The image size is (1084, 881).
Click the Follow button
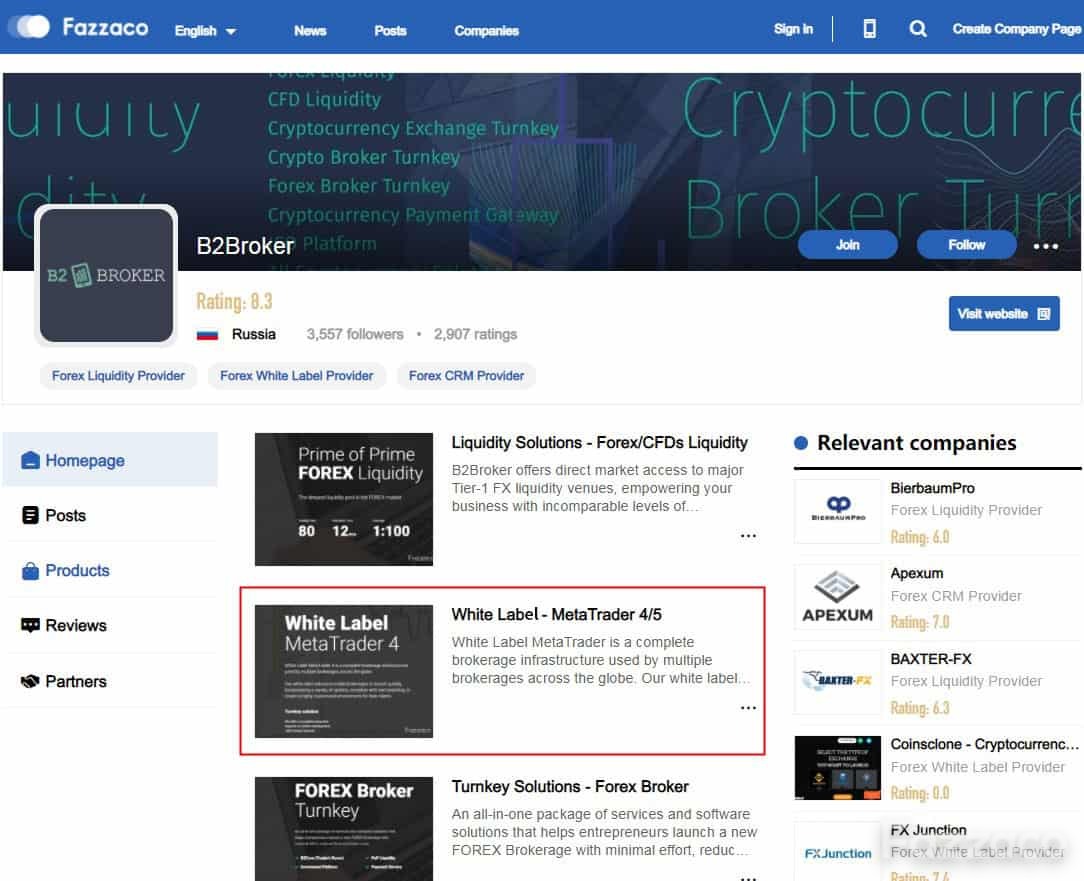(966, 245)
